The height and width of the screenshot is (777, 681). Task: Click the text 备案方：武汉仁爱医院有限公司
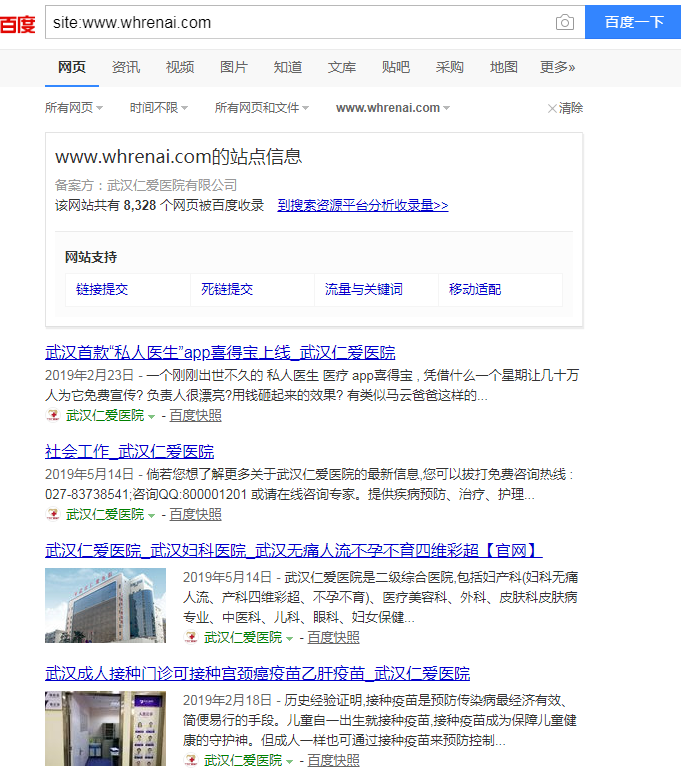[x=146, y=185]
